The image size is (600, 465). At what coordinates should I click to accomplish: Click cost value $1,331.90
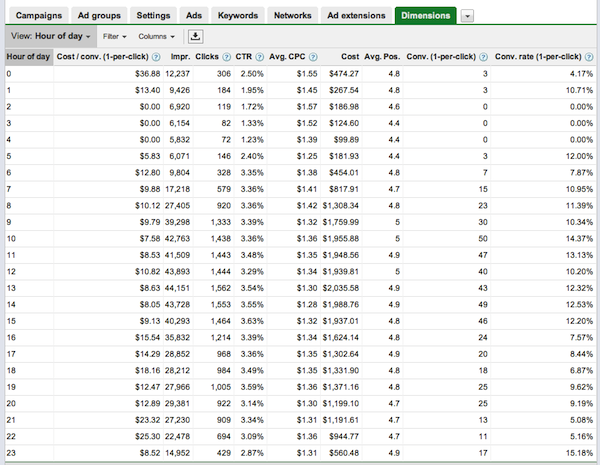click(x=341, y=370)
